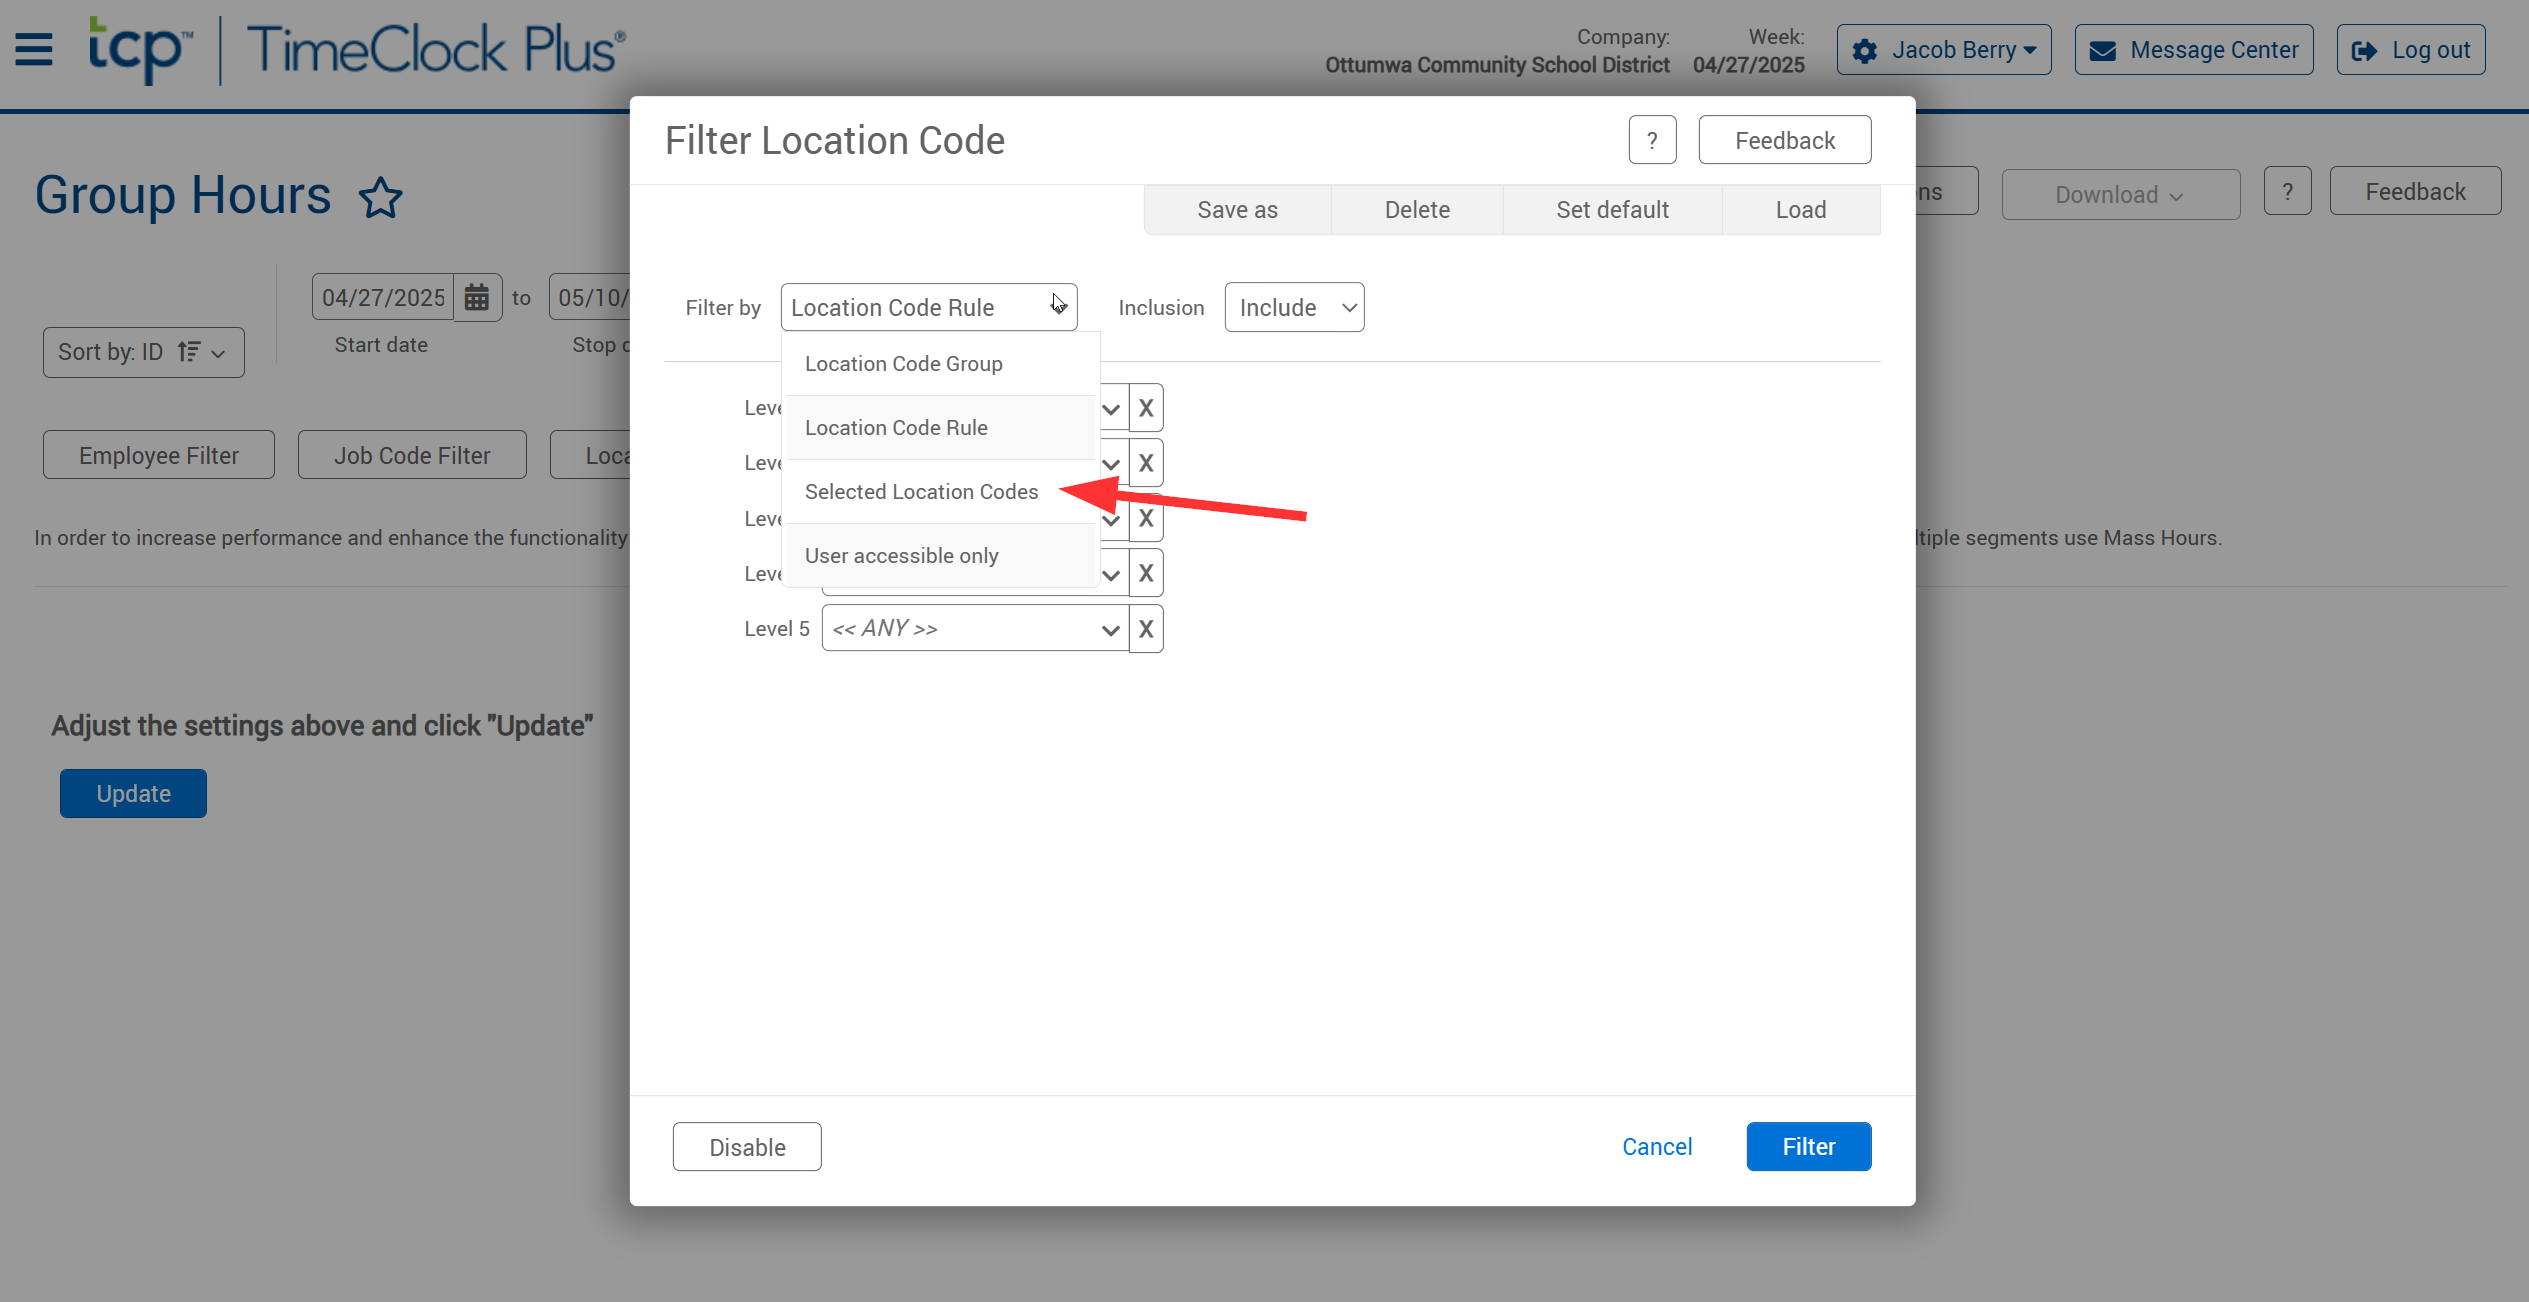Open the Inclusion Include dropdown
Image resolution: width=2529 pixels, height=1302 pixels.
tap(1294, 308)
